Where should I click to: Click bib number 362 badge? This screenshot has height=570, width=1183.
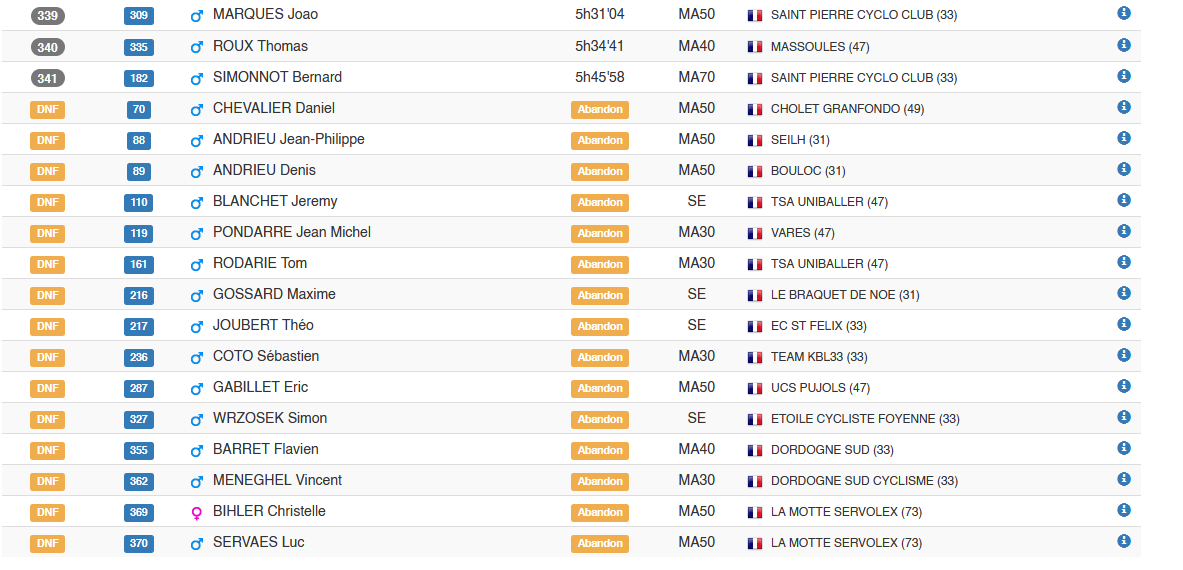tap(139, 481)
